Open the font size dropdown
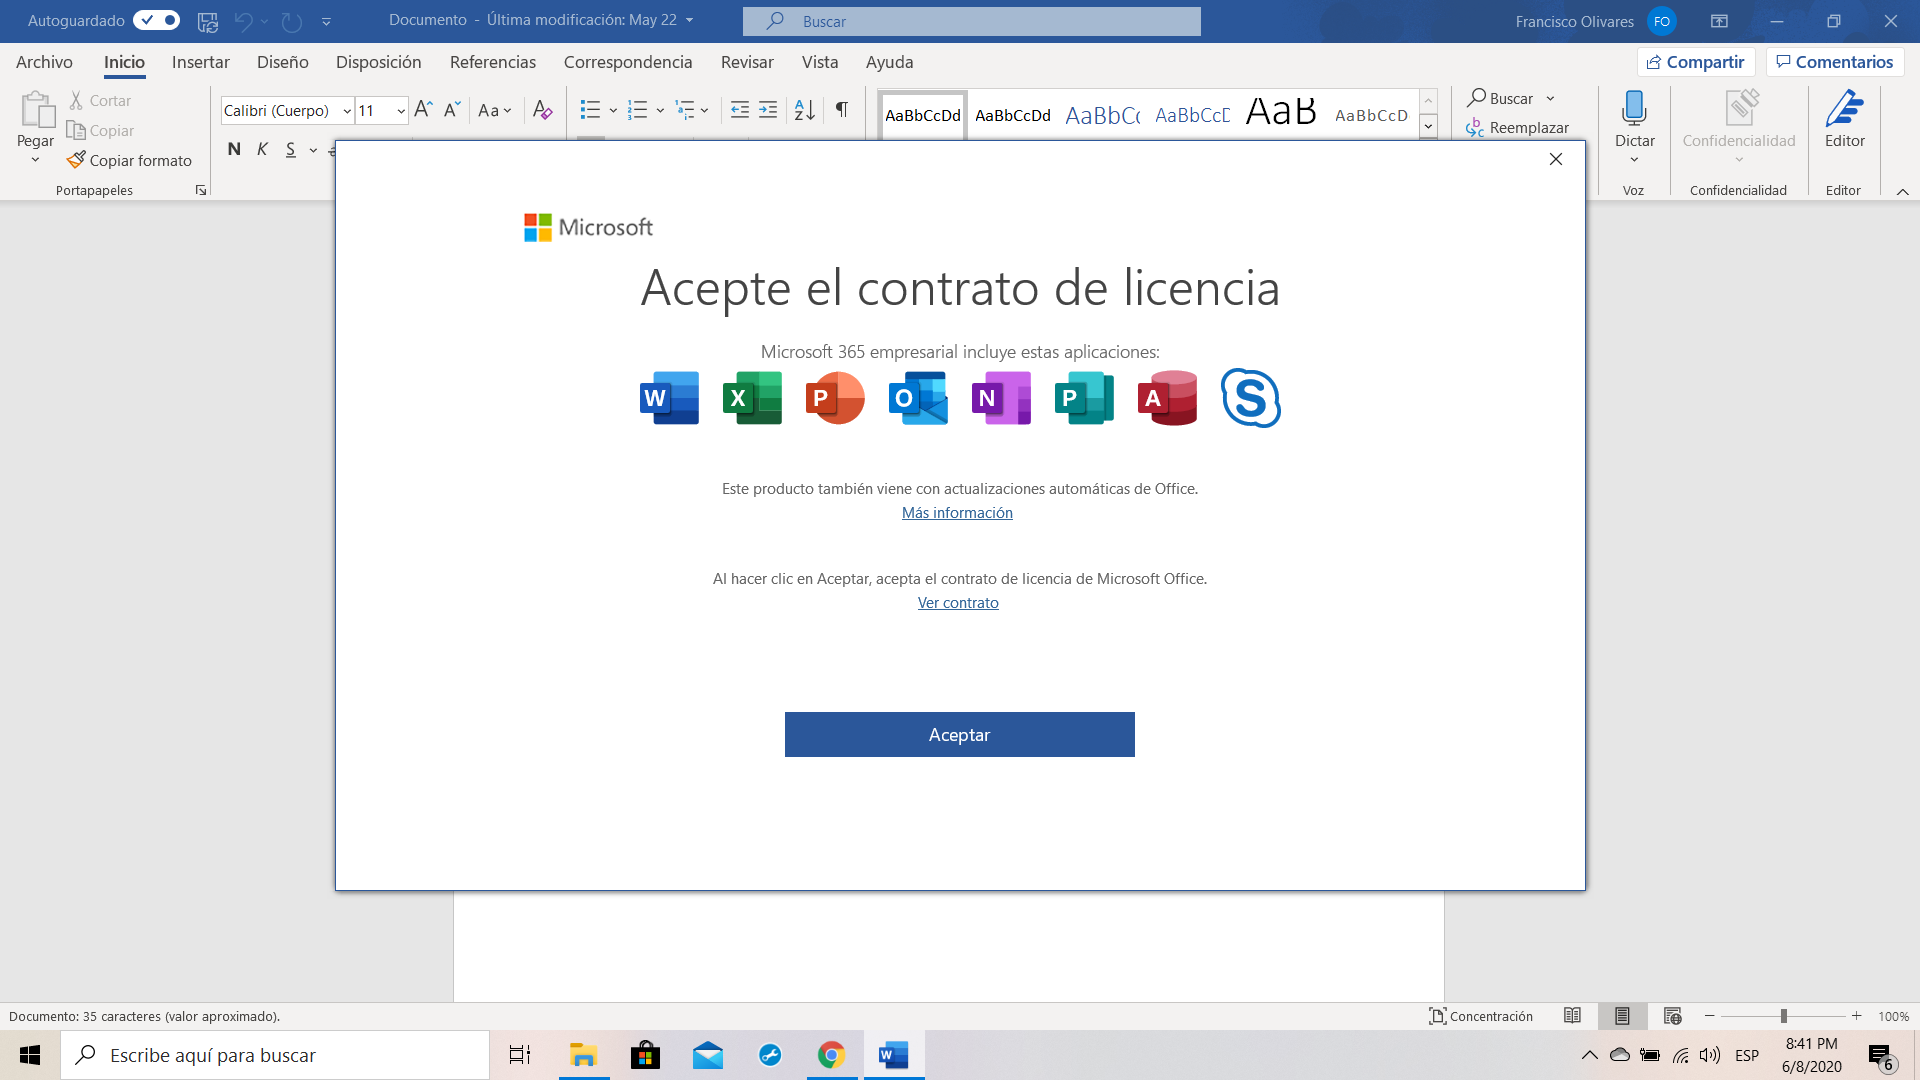Viewport: 1920px width, 1080px height. (401, 111)
